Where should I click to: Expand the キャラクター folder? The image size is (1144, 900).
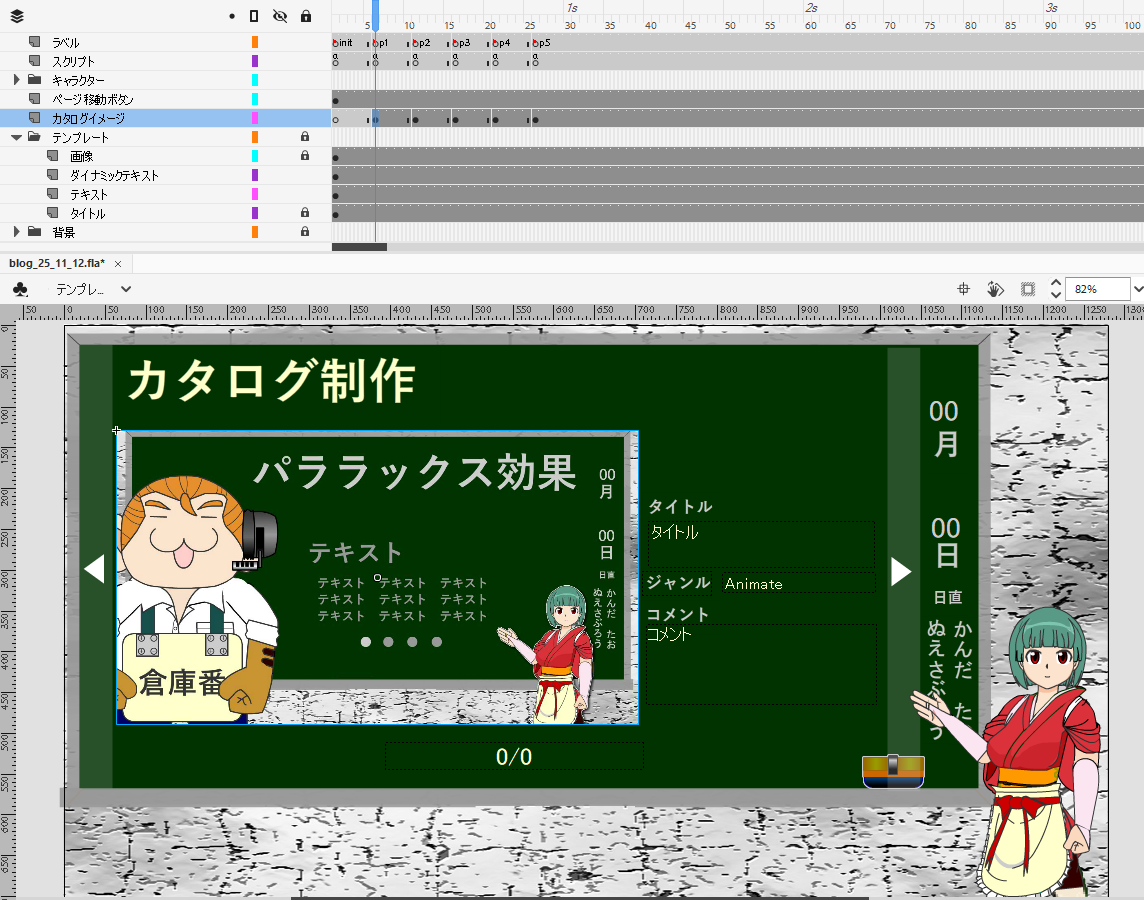(17, 80)
